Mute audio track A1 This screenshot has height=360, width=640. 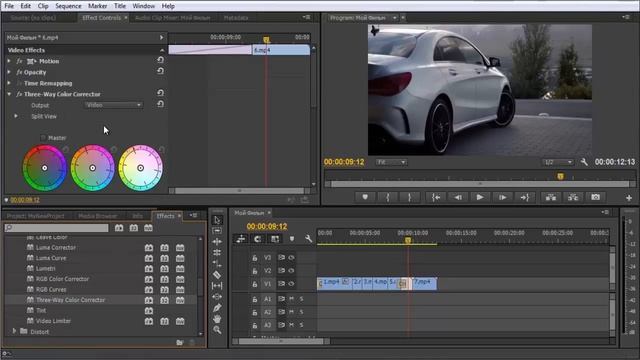291,299
